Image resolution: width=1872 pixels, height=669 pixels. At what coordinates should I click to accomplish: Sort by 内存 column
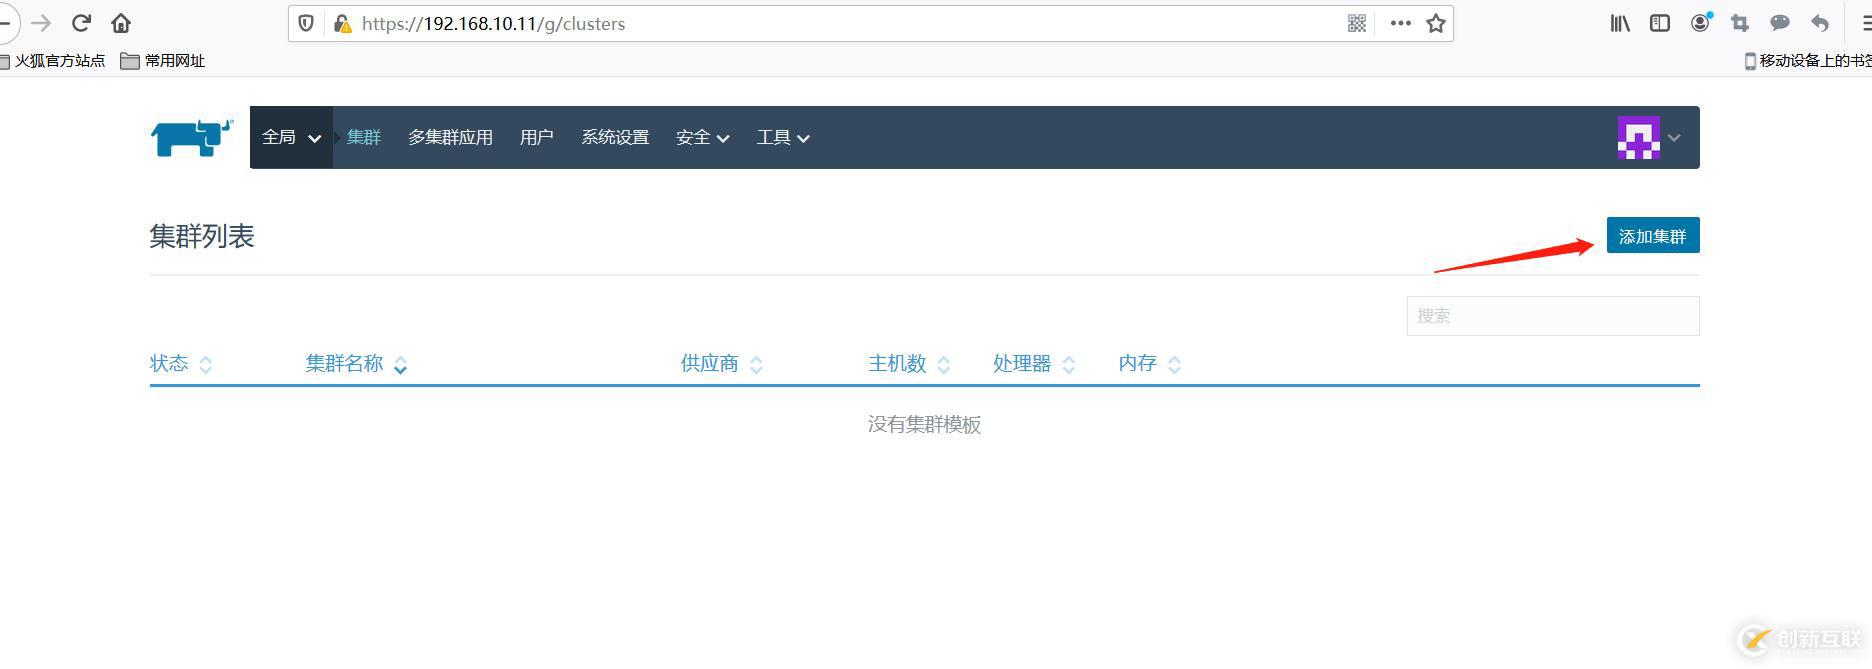1149,364
